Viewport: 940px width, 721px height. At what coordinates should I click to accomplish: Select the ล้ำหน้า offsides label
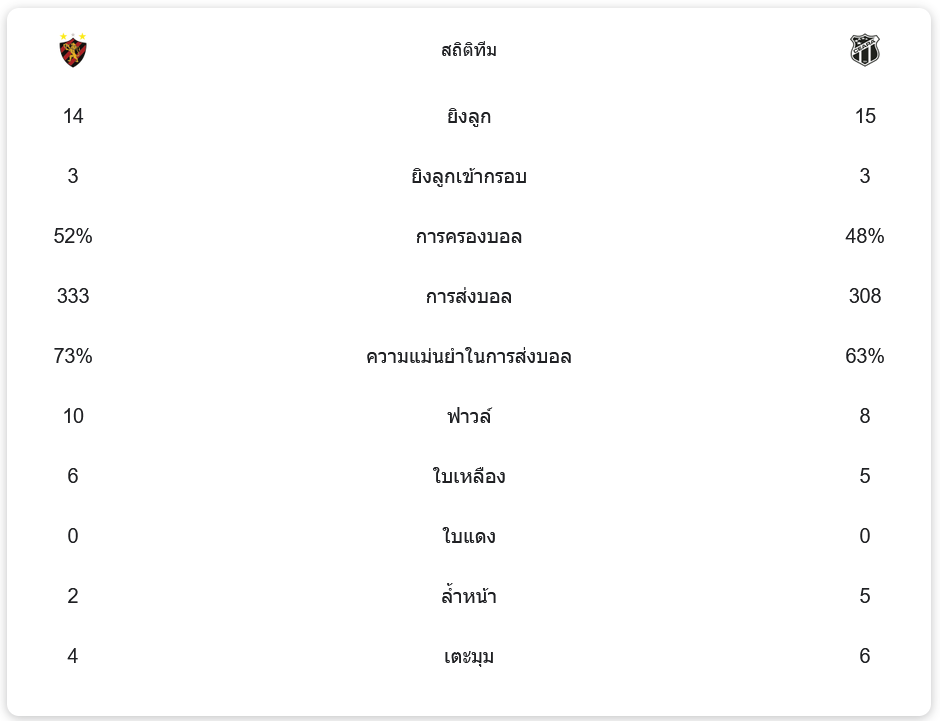point(469,597)
